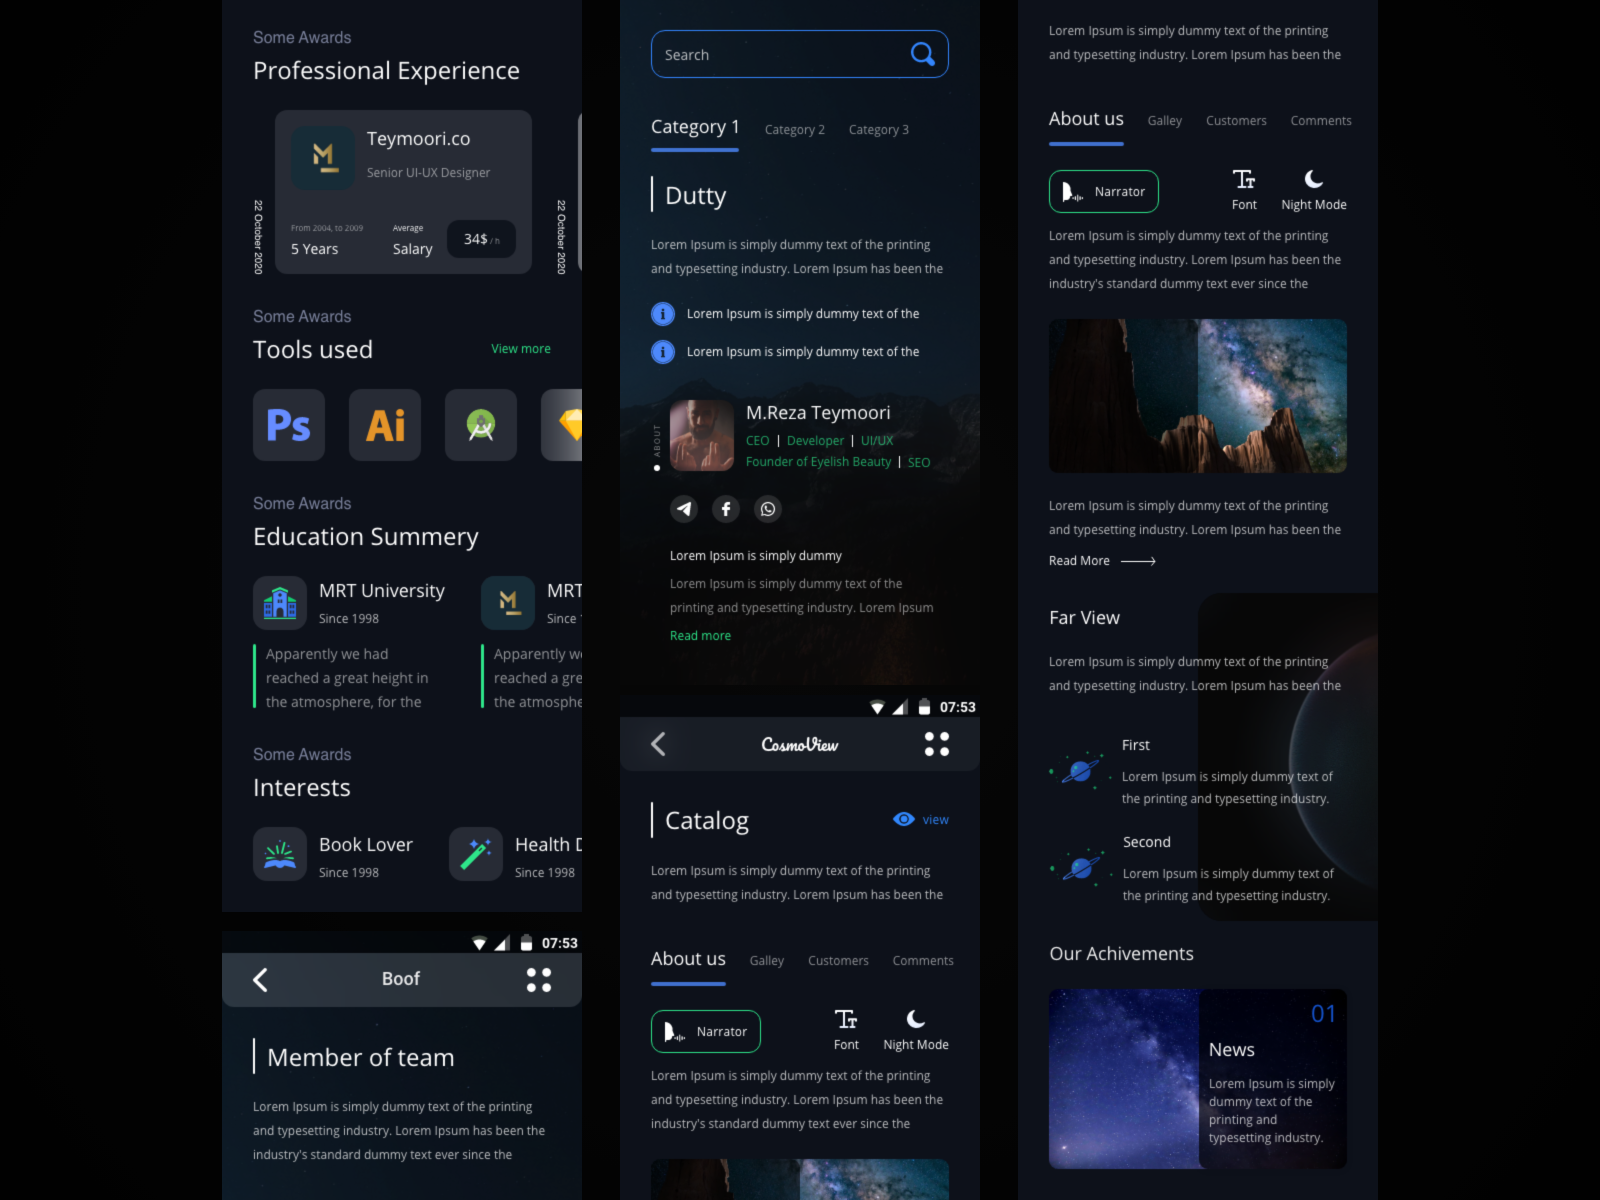Viewport: 1600px width, 1200px height.
Task: Select the Illustrator icon under Tools used
Action: pyautogui.click(x=385, y=425)
